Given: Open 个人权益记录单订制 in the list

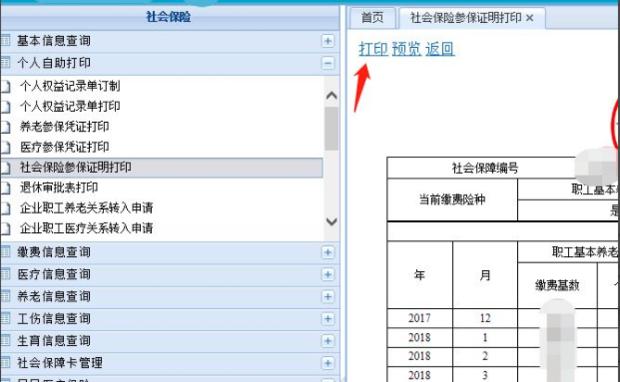Looking at the screenshot, I should click(70, 86).
